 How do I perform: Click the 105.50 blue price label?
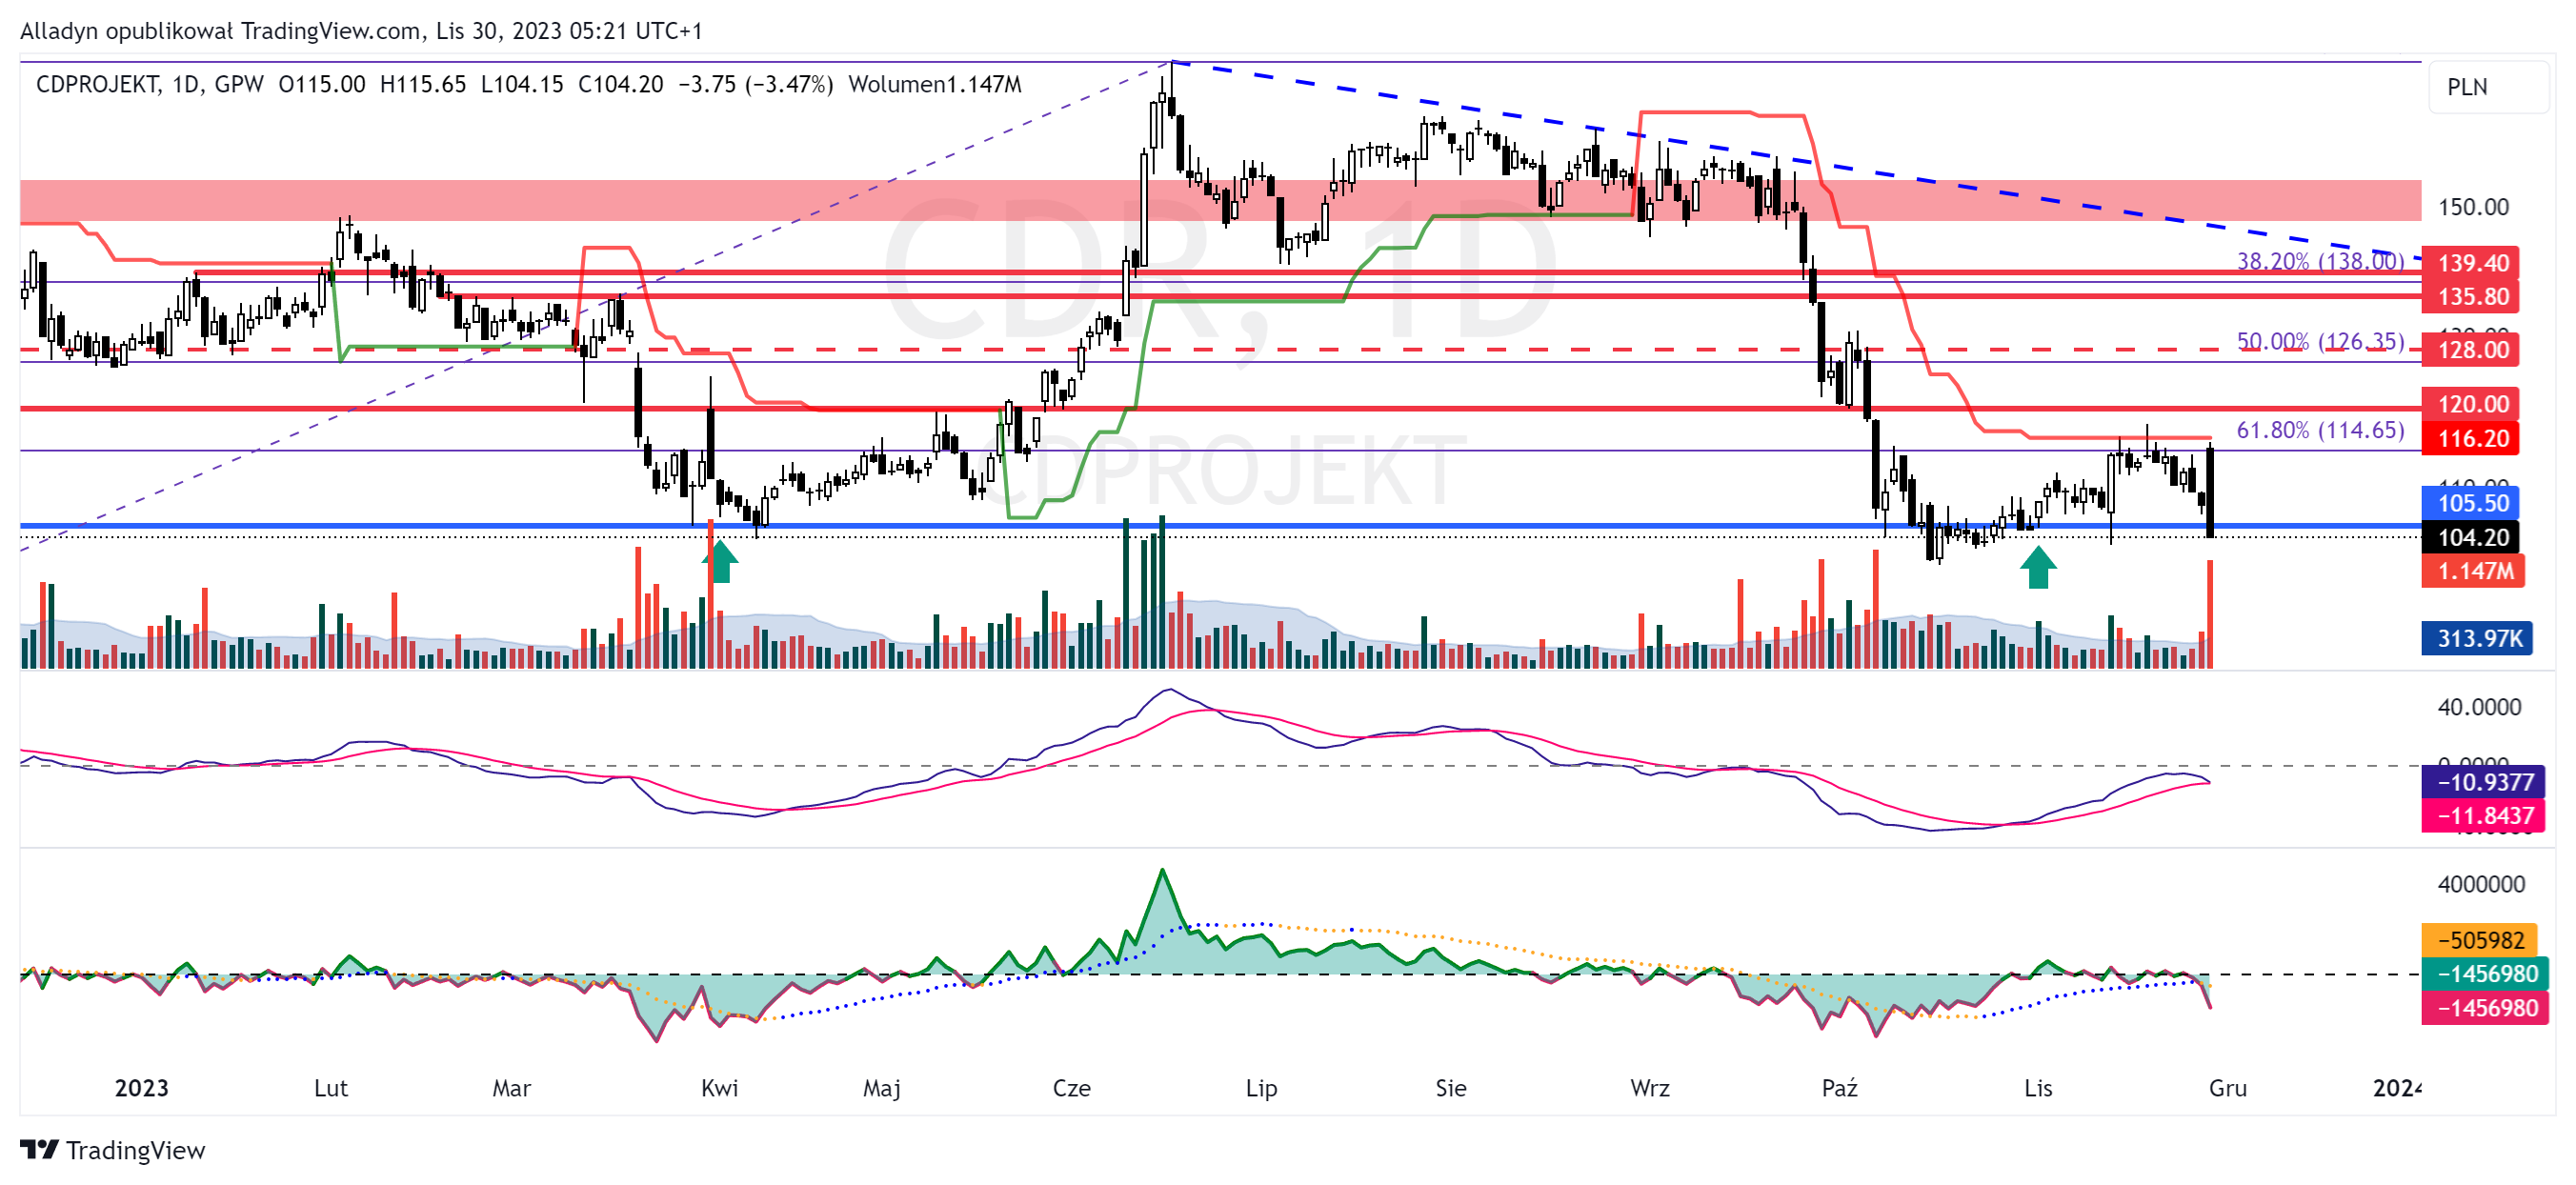(x=2472, y=504)
